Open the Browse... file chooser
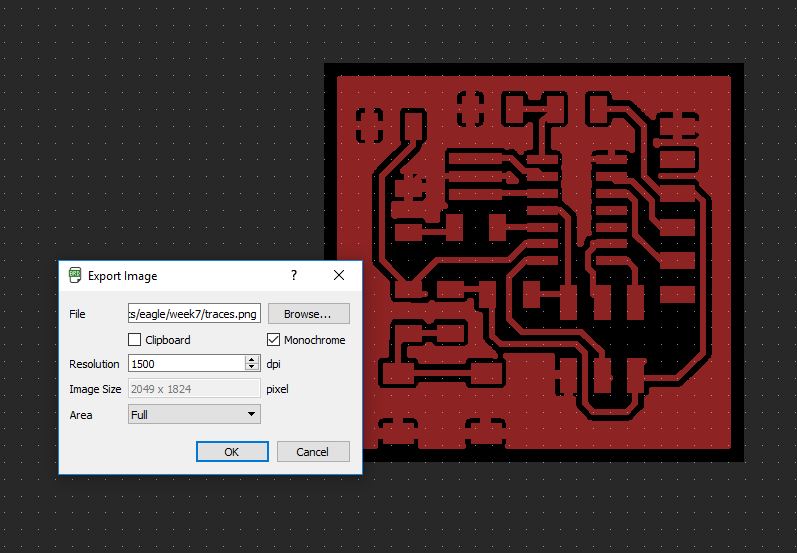This screenshot has height=553, width=797. [309, 314]
